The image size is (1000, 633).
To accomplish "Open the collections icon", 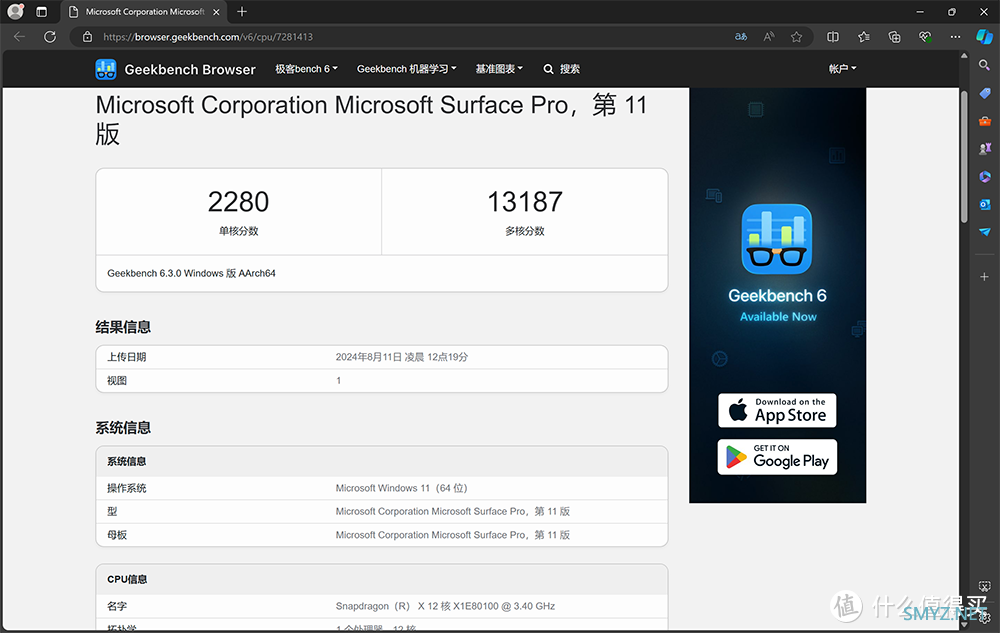I will [894, 37].
